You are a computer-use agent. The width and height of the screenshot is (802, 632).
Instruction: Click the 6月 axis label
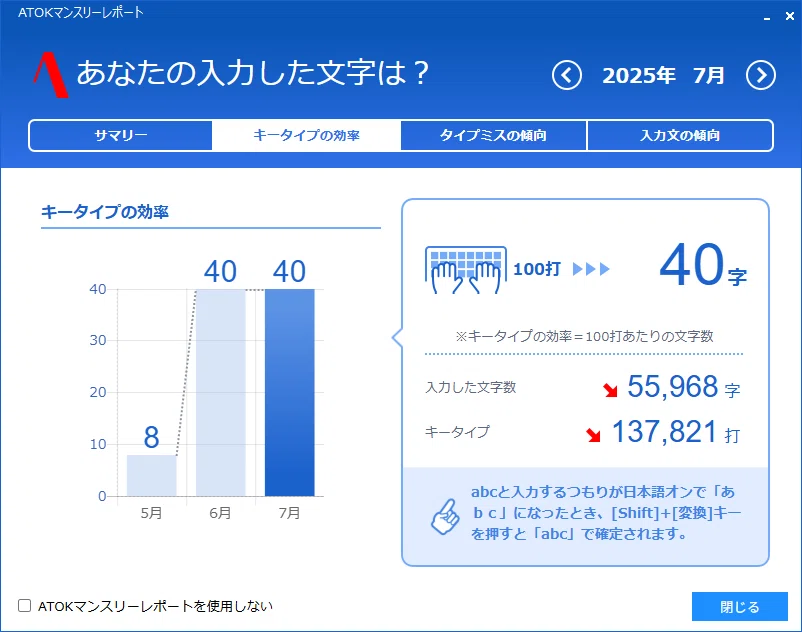coord(220,513)
